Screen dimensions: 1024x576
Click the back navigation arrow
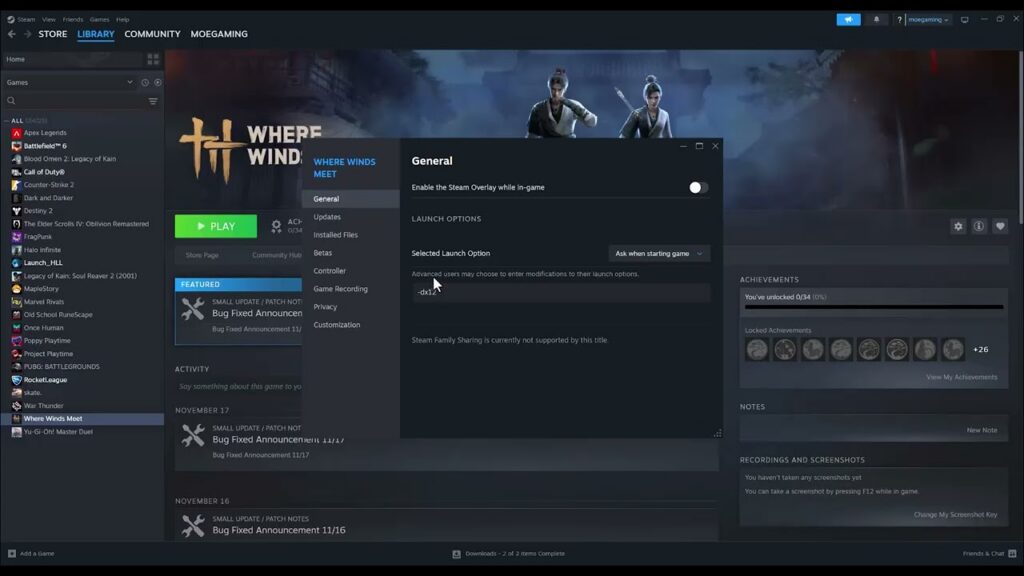coord(12,34)
